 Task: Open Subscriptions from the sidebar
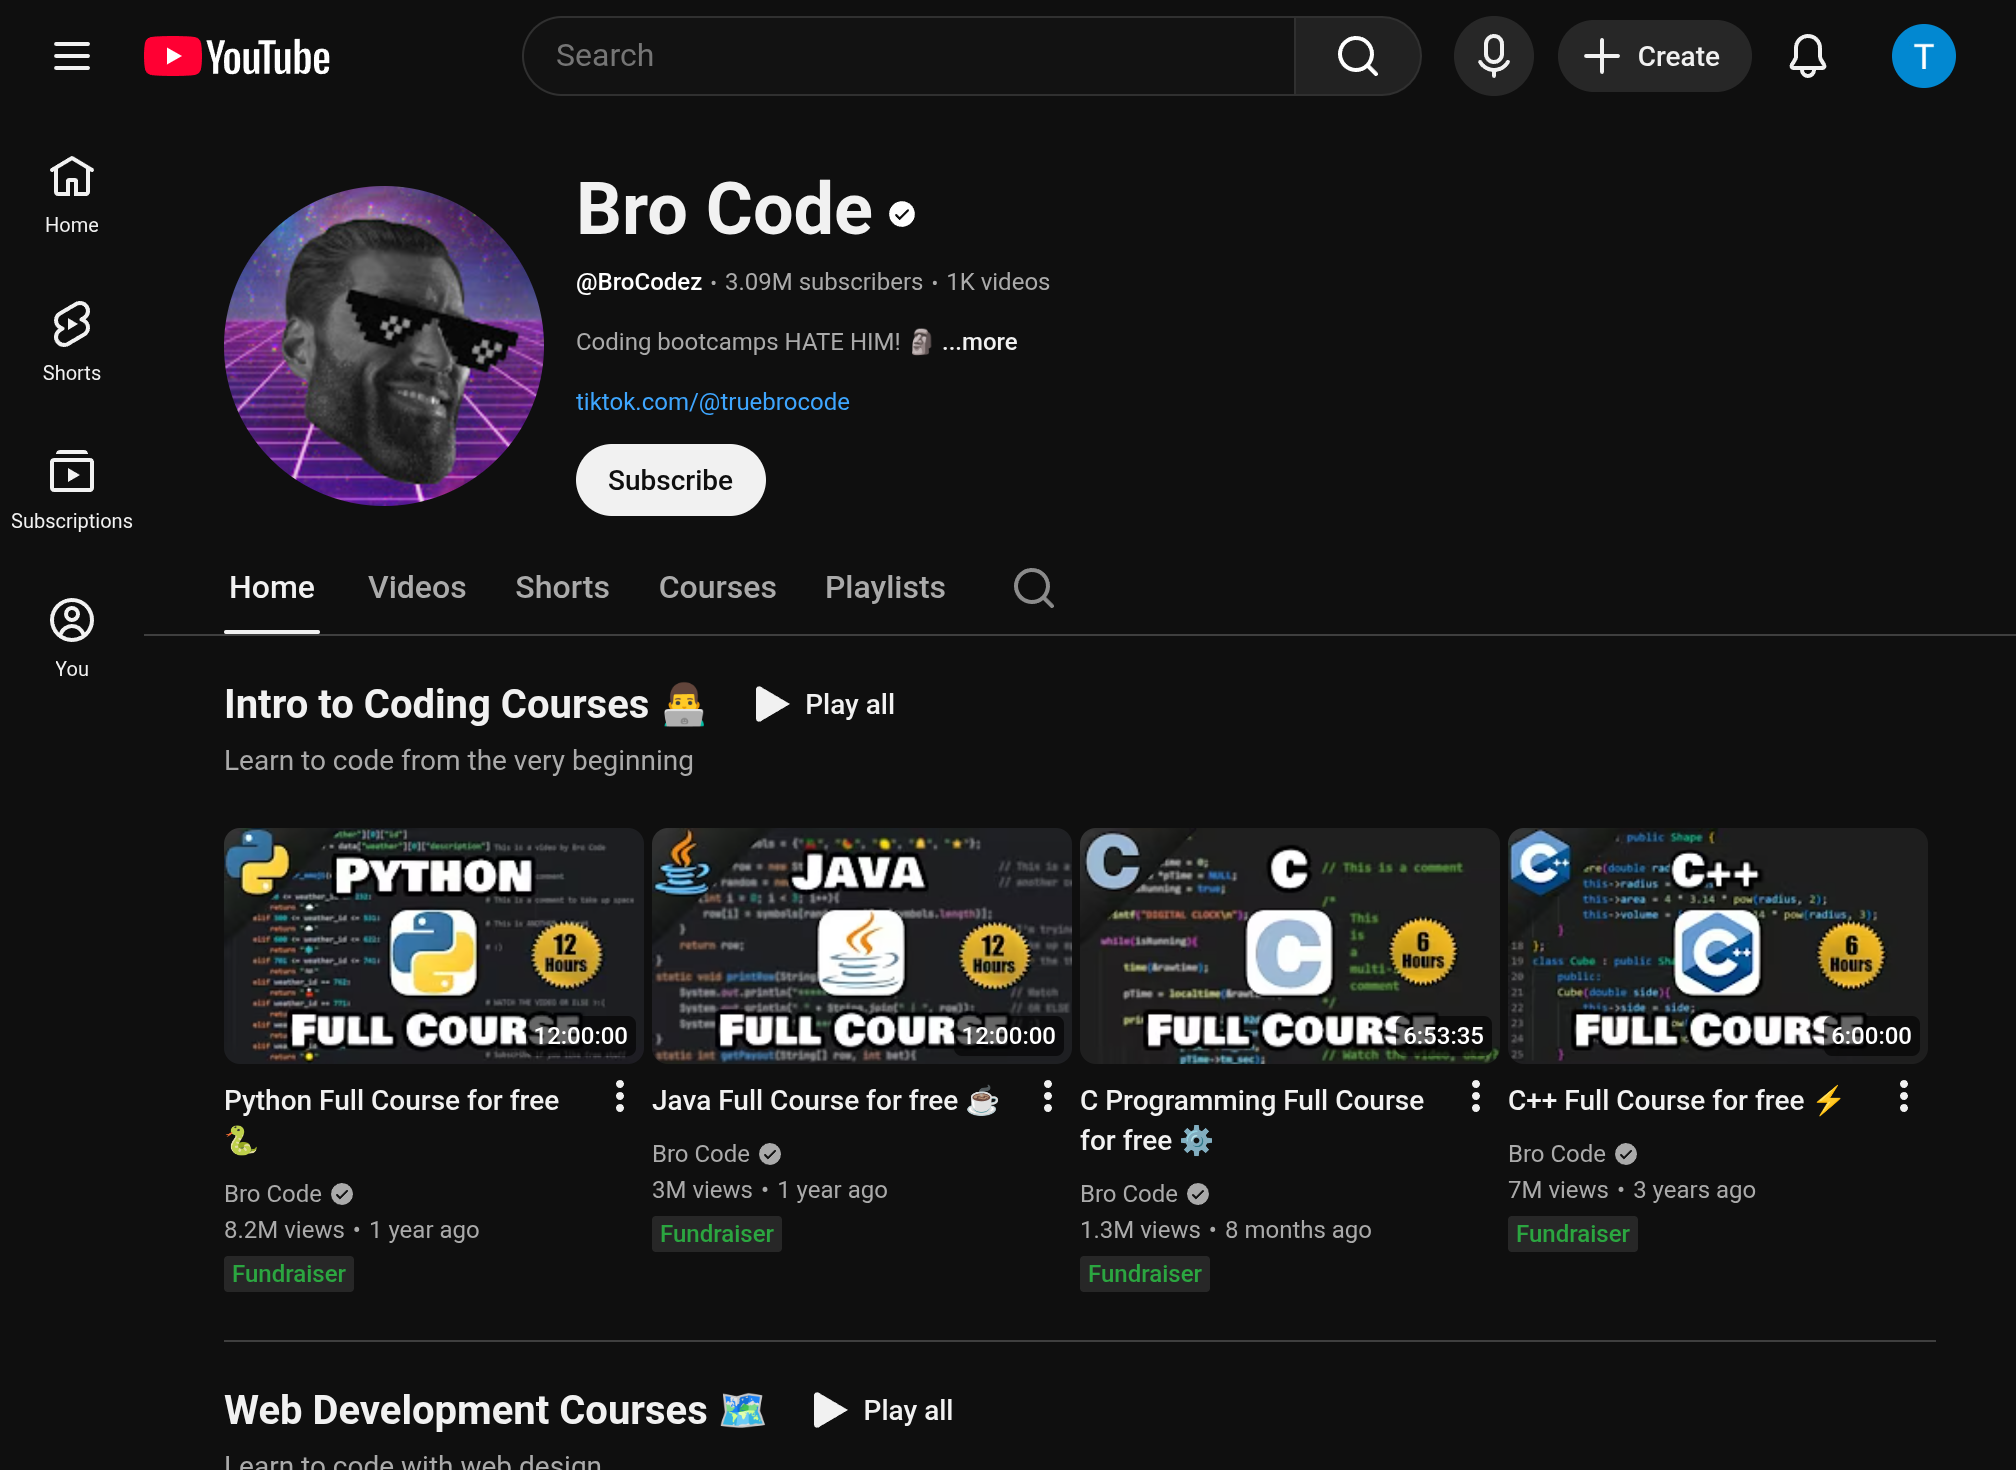tap(71, 488)
